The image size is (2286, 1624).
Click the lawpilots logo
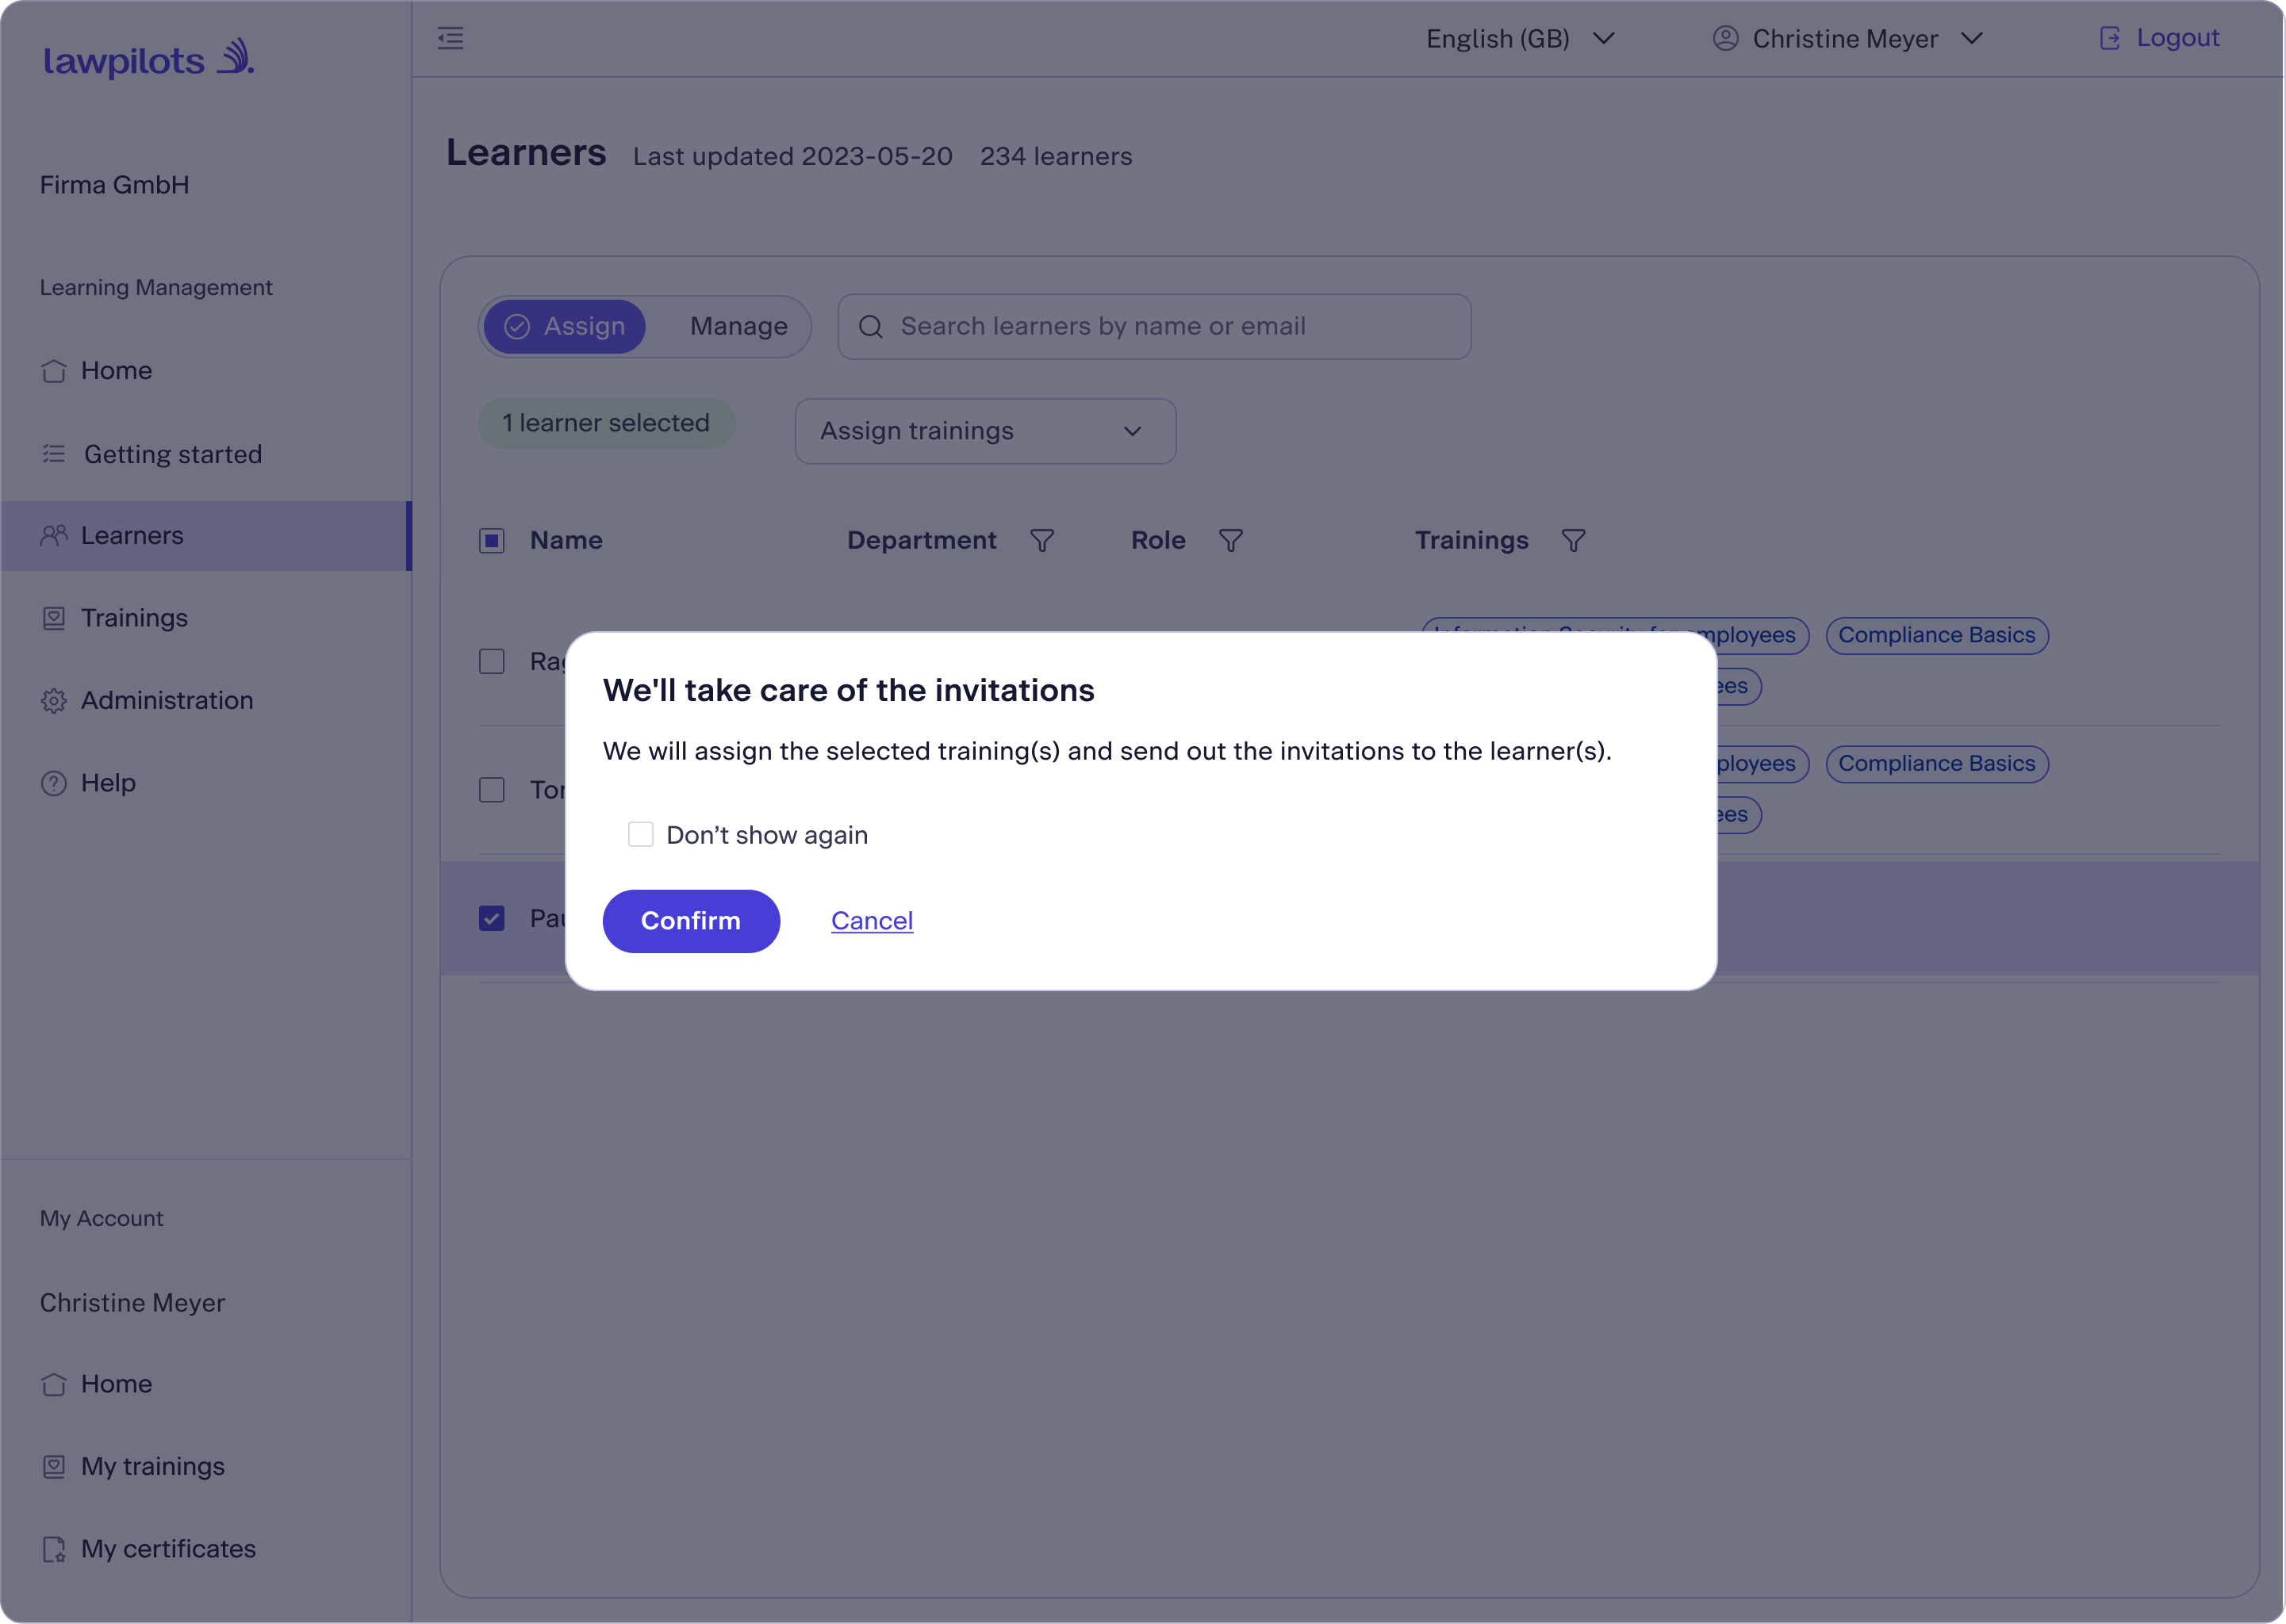click(148, 59)
